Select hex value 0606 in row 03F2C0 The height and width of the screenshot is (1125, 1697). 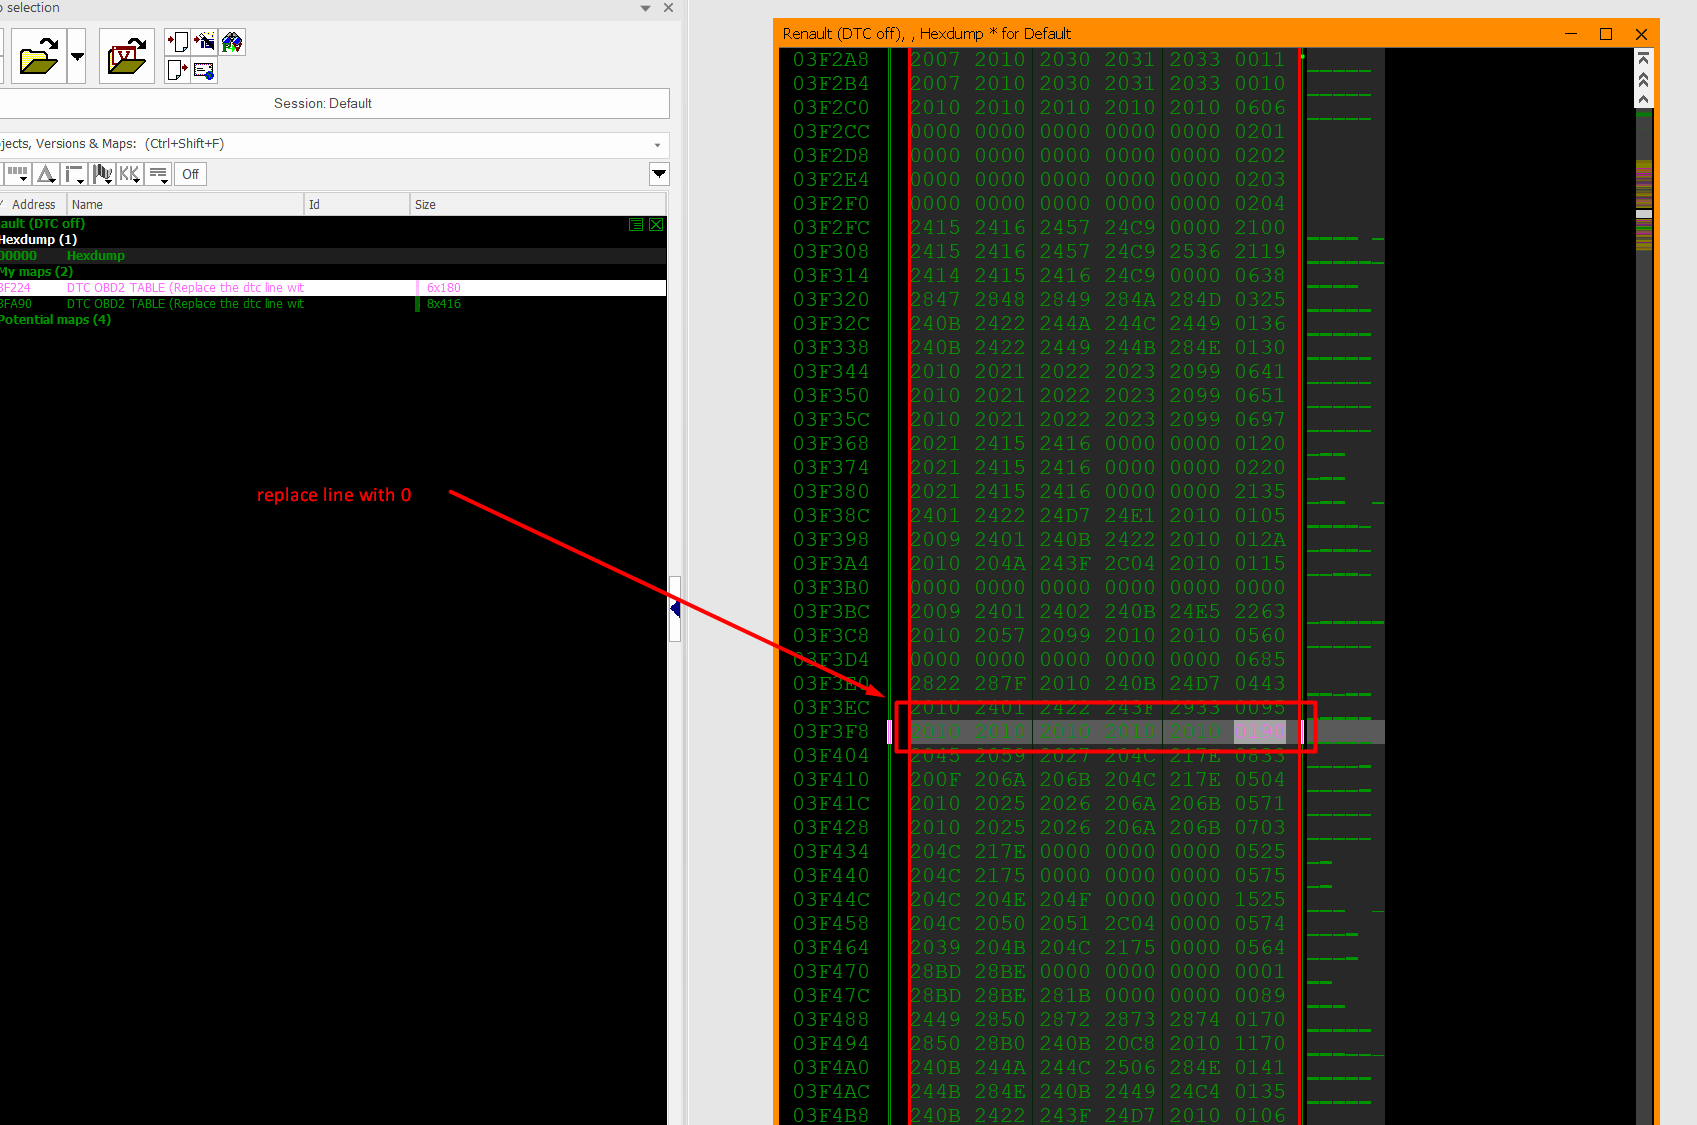pyautogui.click(x=1260, y=108)
